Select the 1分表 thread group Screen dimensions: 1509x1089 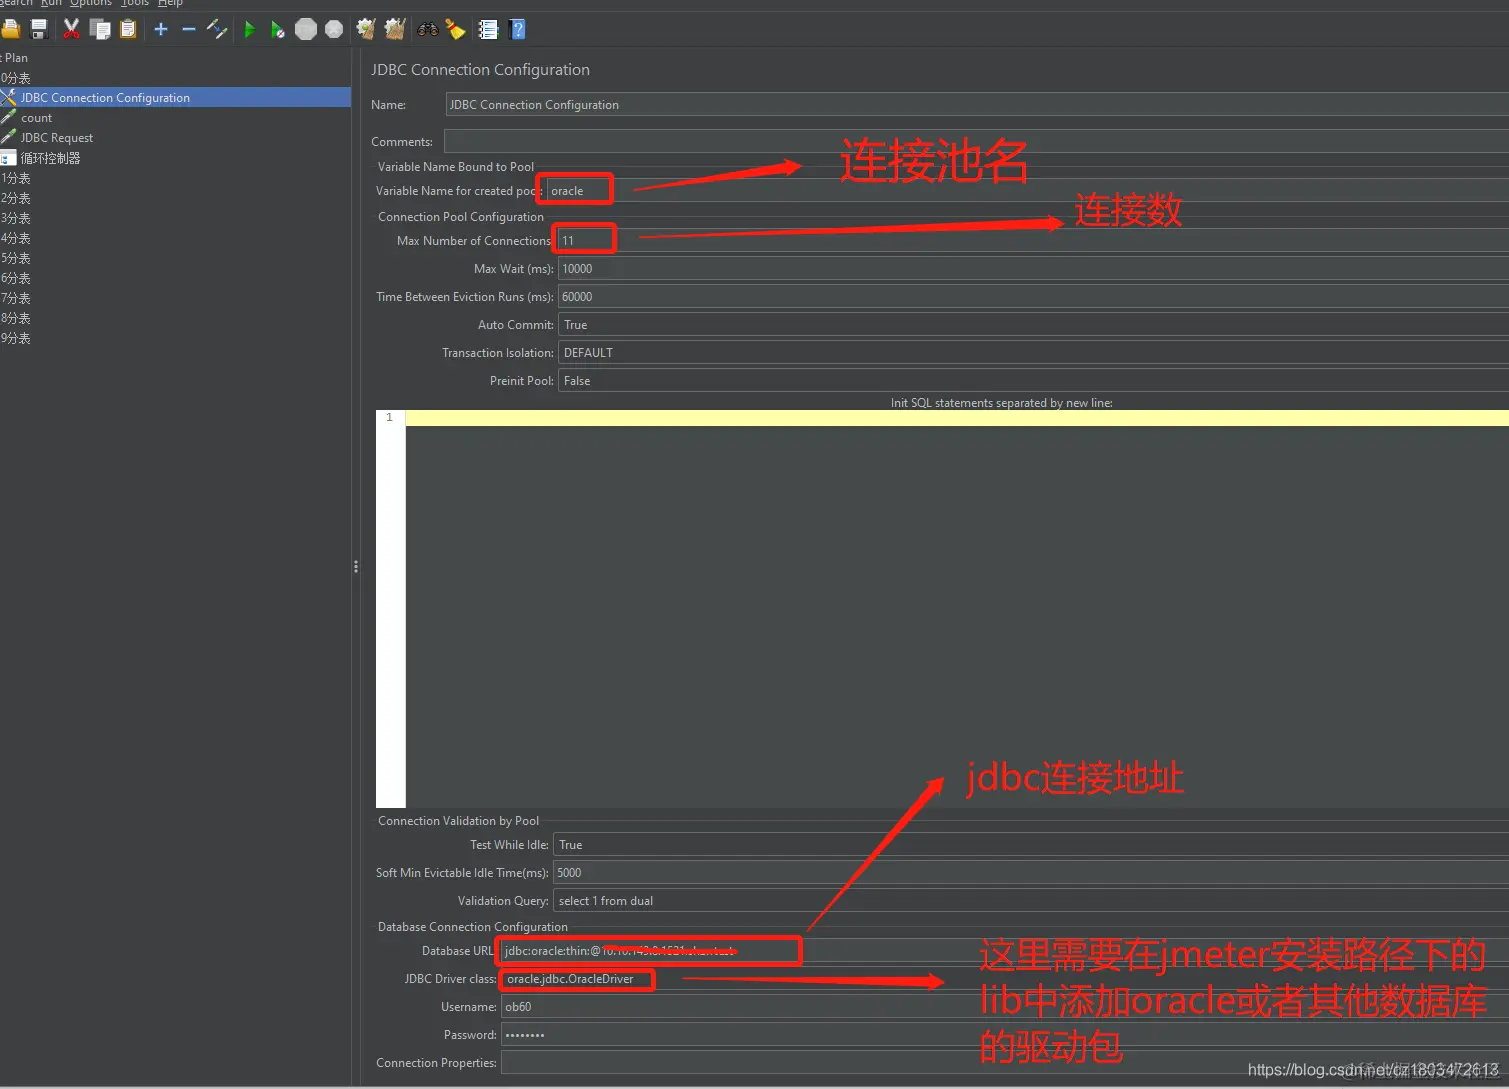point(16,178)
